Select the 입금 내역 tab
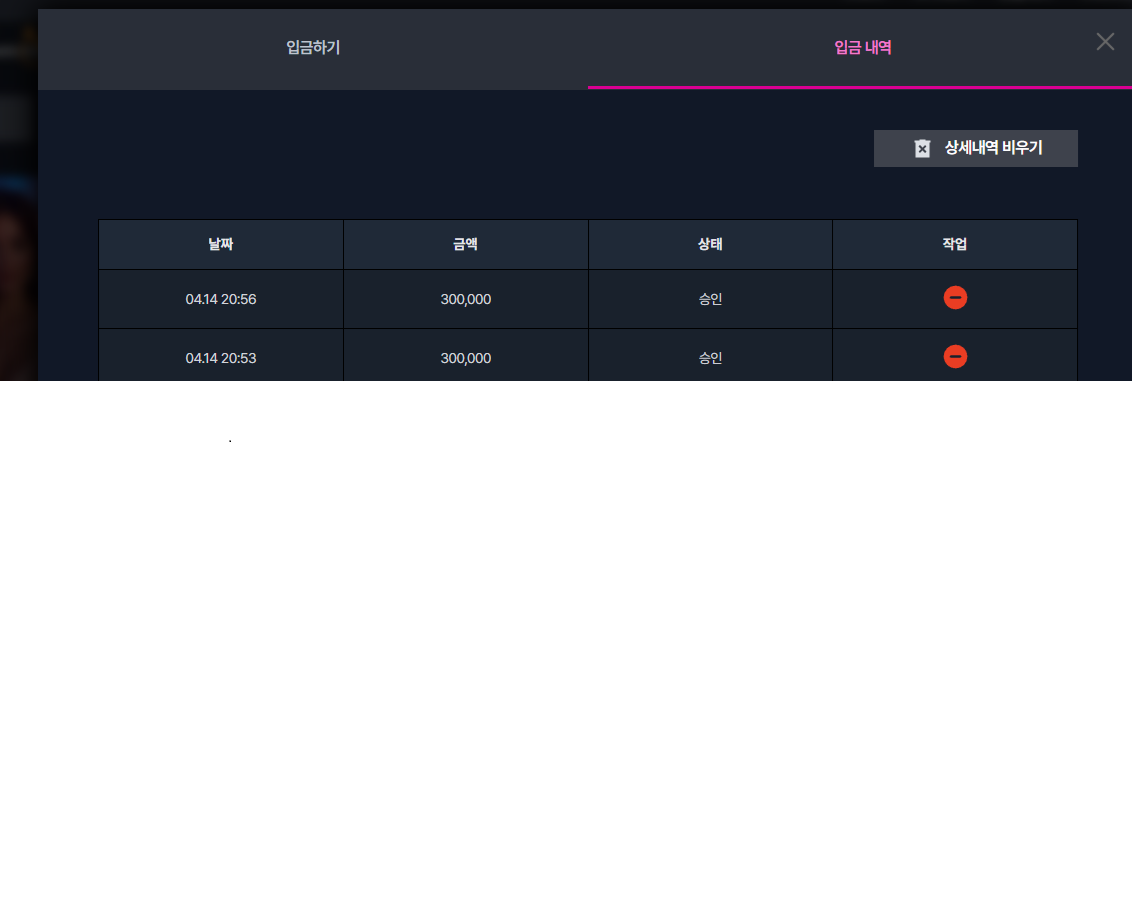 pyautogui.click(x=863, y=48)
